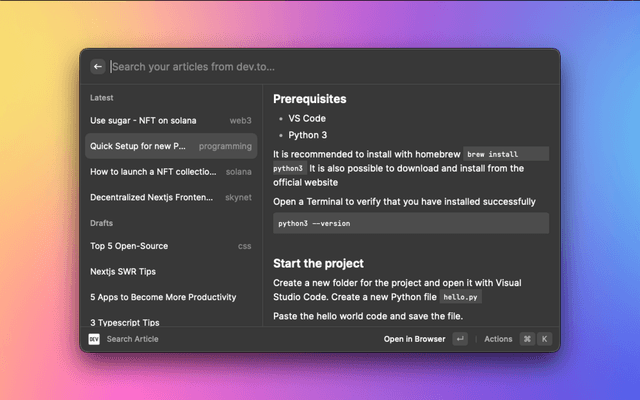640x400 pixels.
Task: Click the 'brew install' code snippet
Action: click(x=506, y=154)
